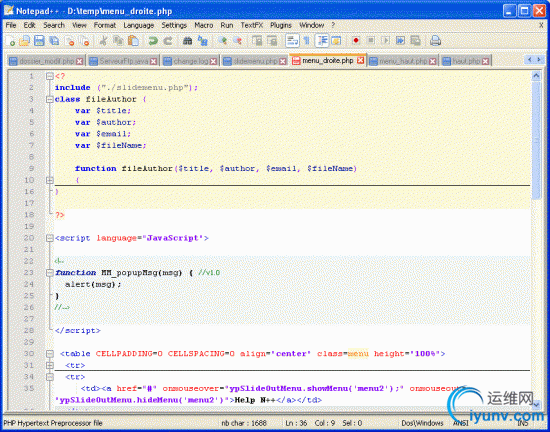
Task: Toggle Show All Characters pilcrow button
Action: point(306,41)
